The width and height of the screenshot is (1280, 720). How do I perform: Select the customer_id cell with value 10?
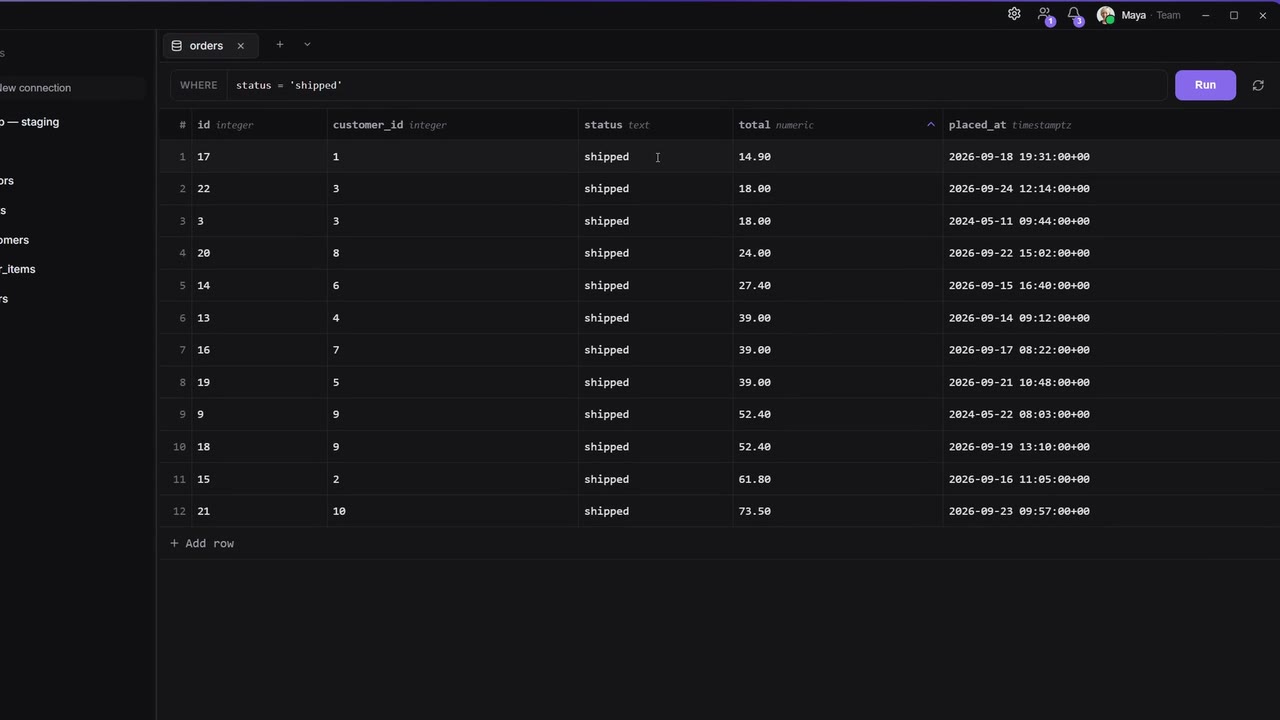[x=452, y=511]
